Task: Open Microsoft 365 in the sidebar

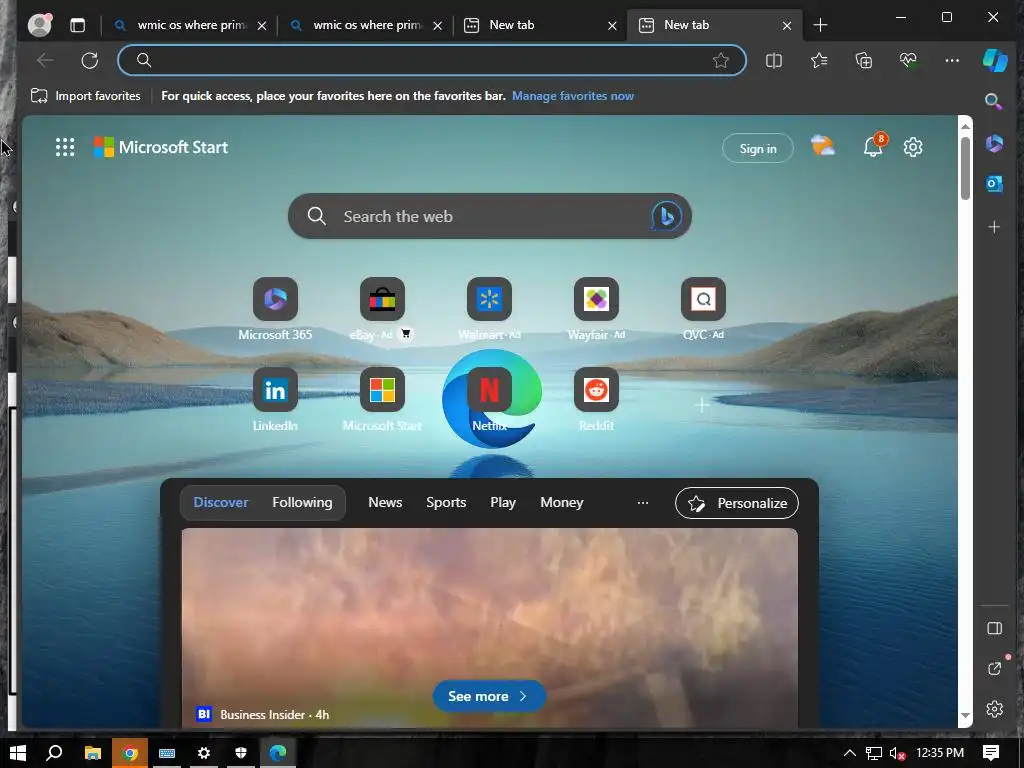Action: pyautogui.click(x=994, y=143)
